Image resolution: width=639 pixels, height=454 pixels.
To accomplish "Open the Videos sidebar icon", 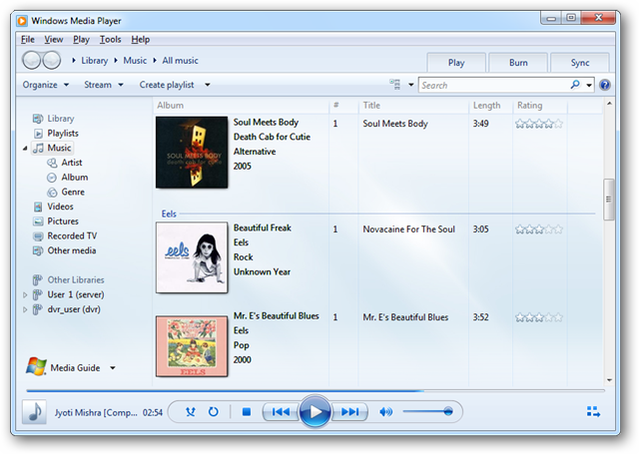I will click(x=38, y=207).
